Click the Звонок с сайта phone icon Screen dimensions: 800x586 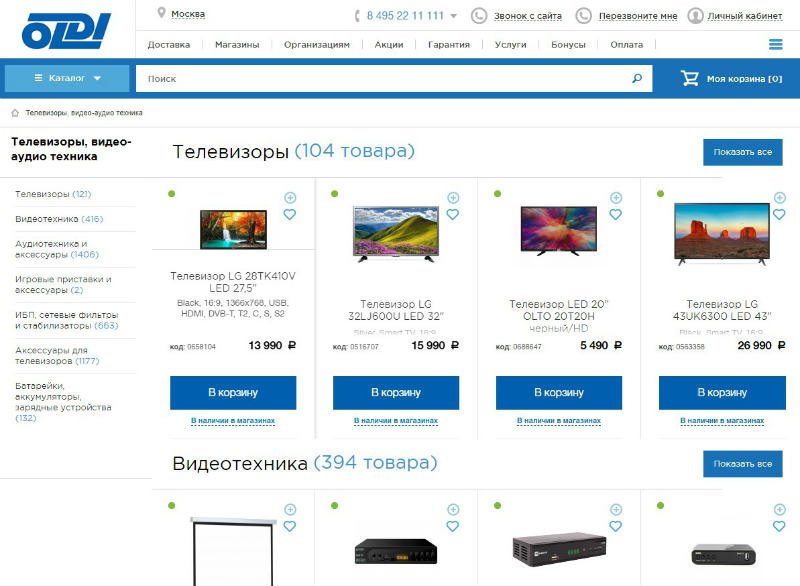coord(479,16)
